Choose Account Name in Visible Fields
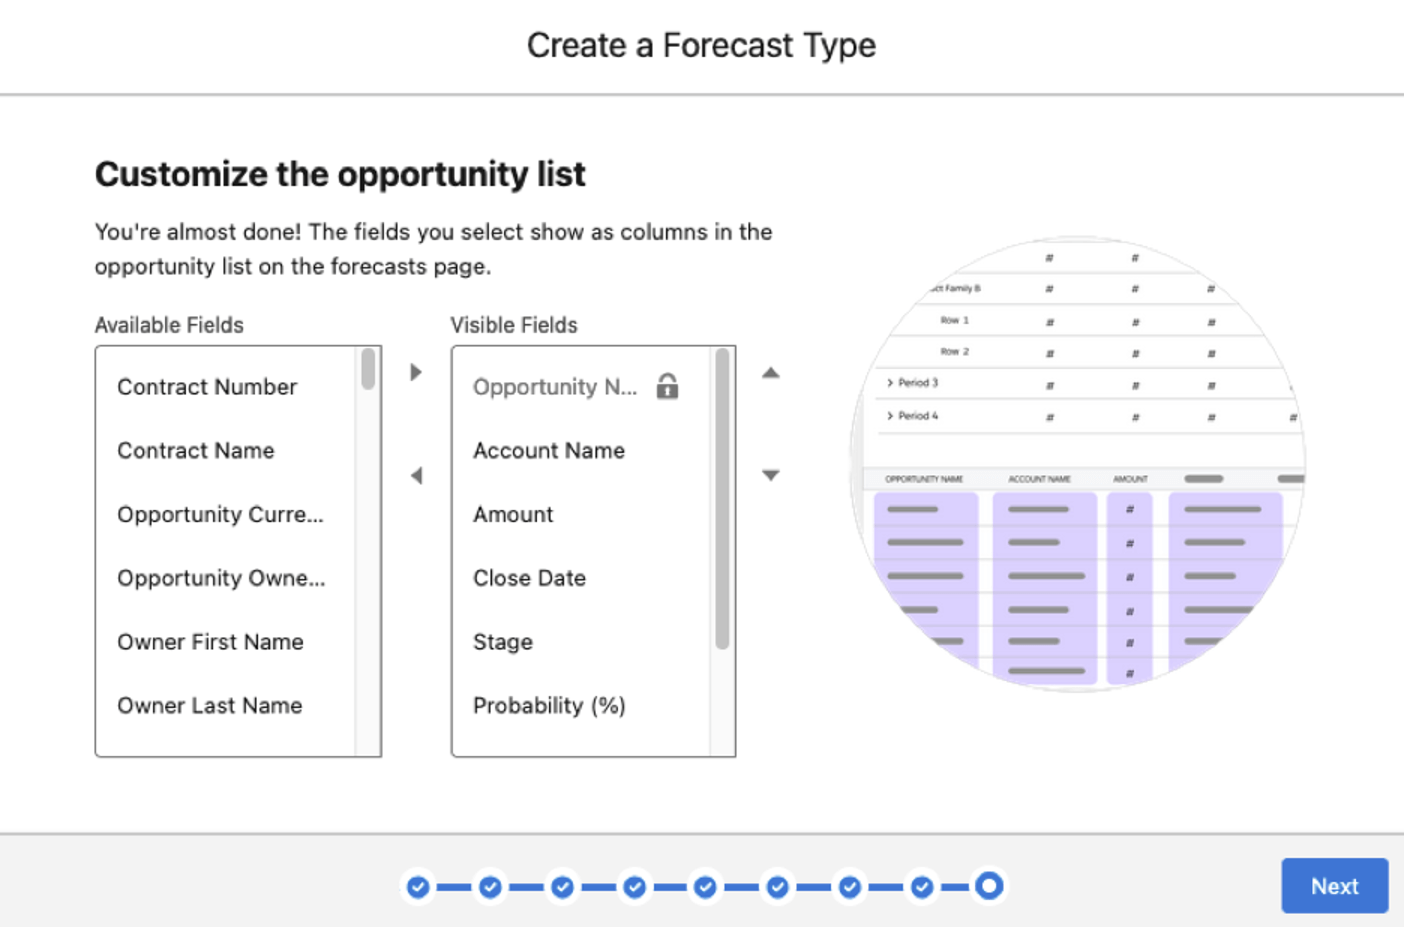Viewport: 1404px width, 928px height. pyautogui.click(x=548, y=451)
